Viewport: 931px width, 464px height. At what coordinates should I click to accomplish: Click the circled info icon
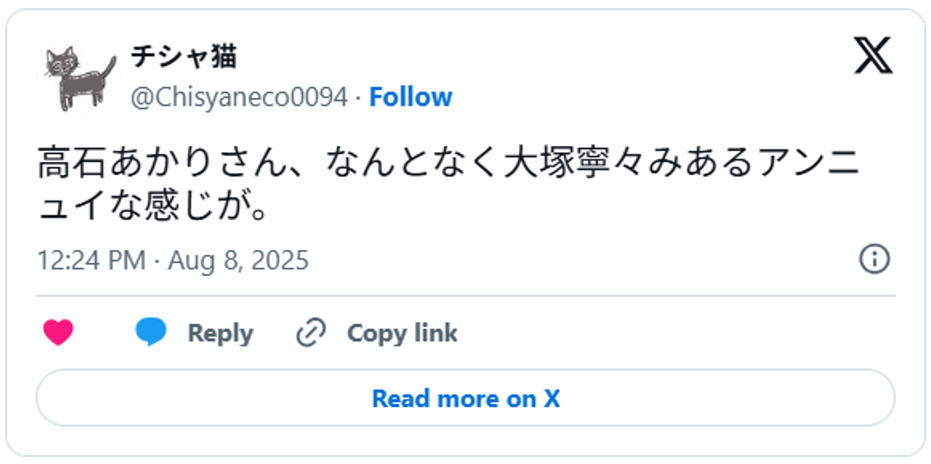click(x=874, y=260)
